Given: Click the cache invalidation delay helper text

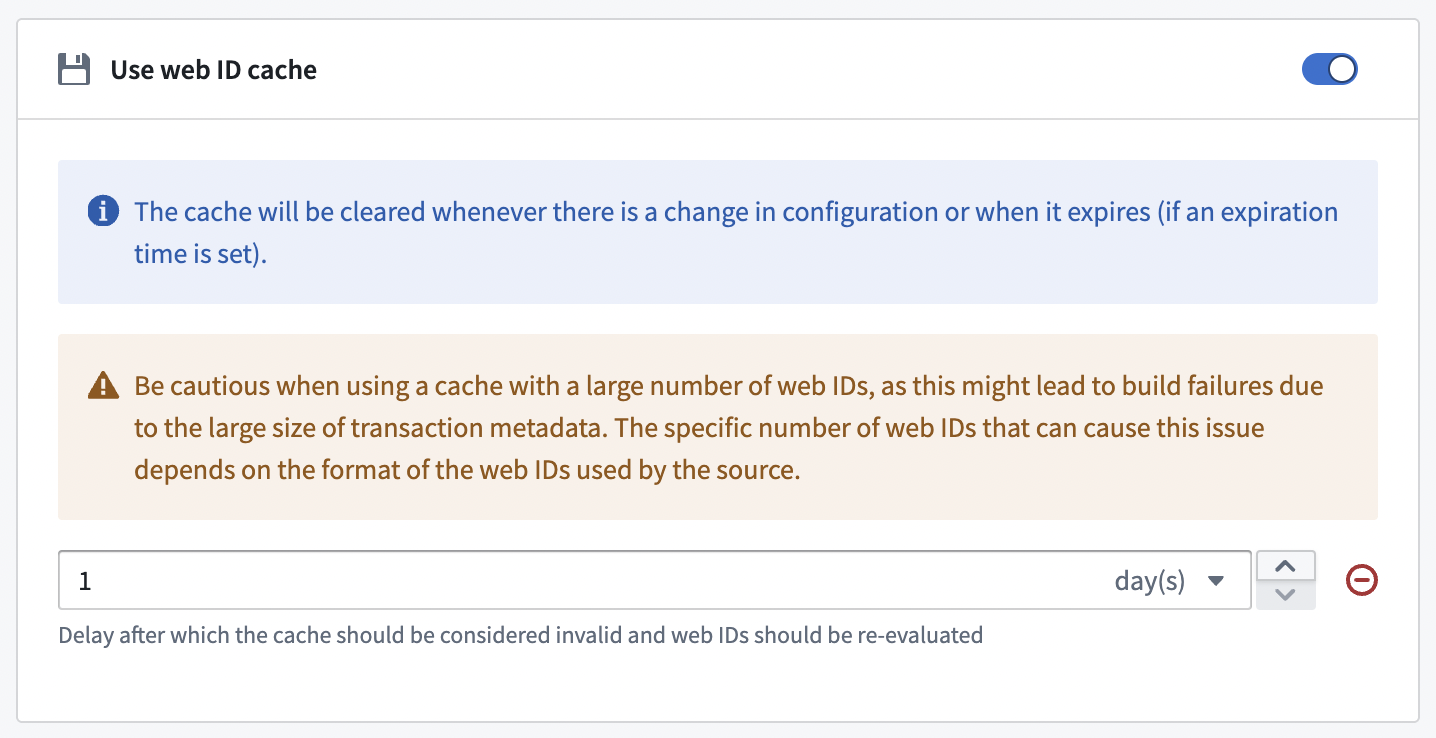Looking at the screenshot, I should tap(520, 634).
